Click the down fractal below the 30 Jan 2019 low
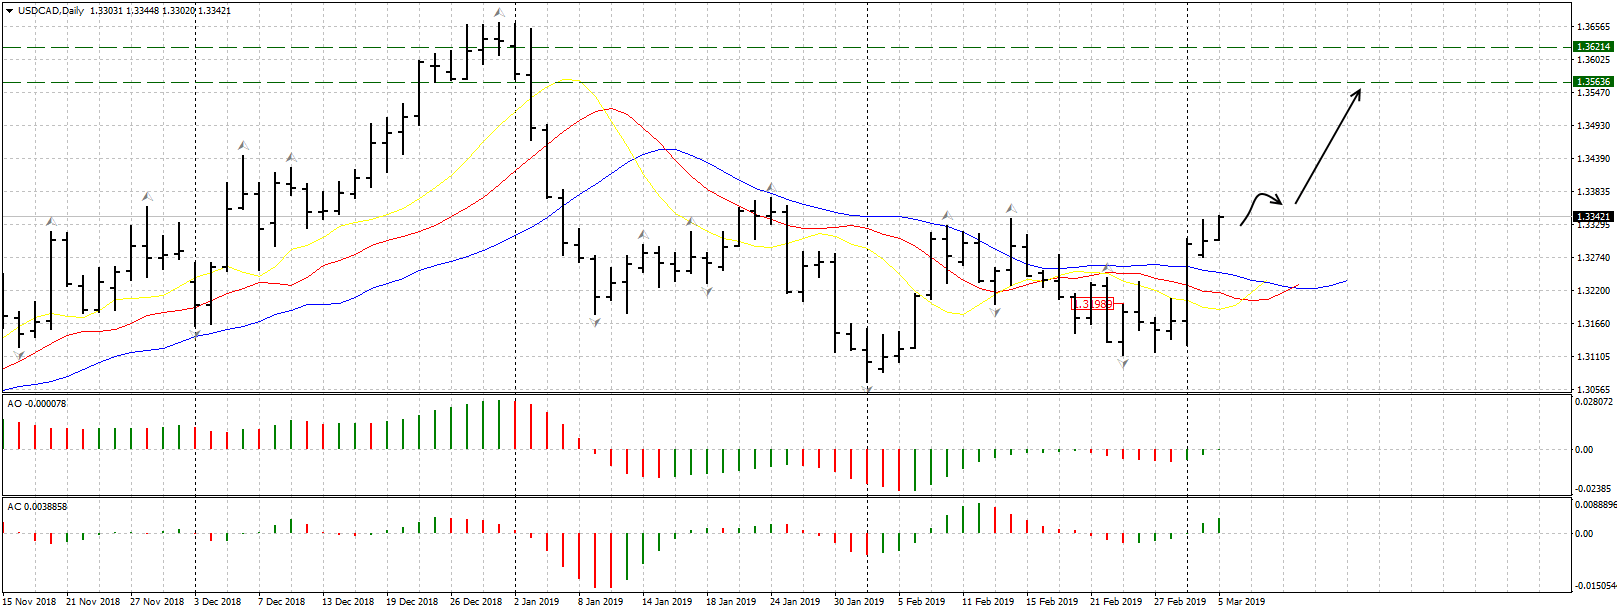The height and width of the screenshot is (613, 1617). 867,390
